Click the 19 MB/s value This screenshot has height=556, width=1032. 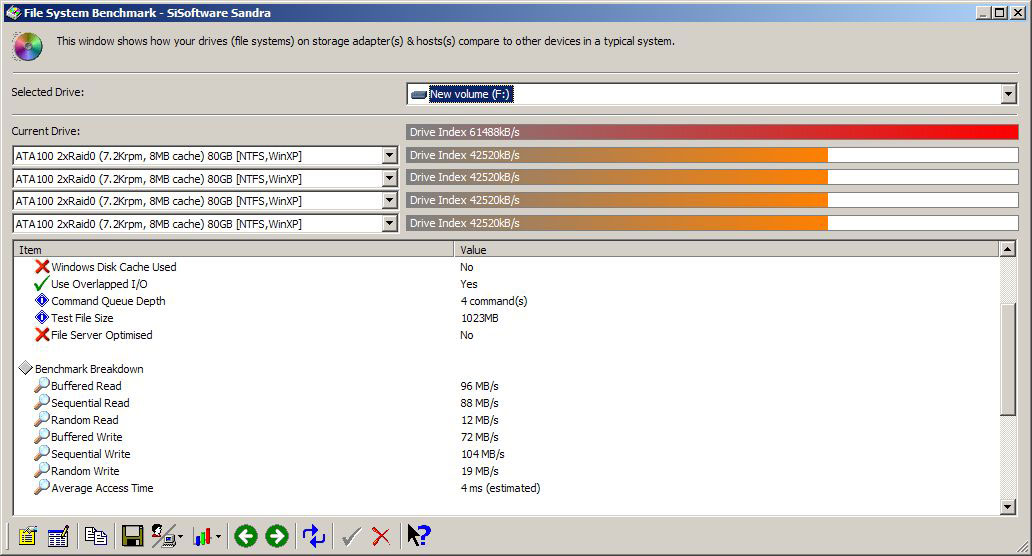[480, 471]
